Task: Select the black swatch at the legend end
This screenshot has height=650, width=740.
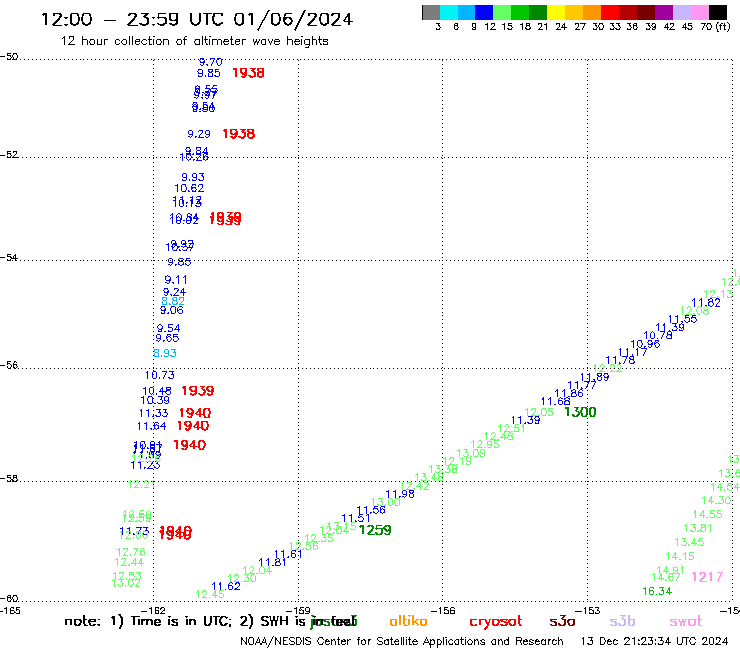Action: (718, 12)
